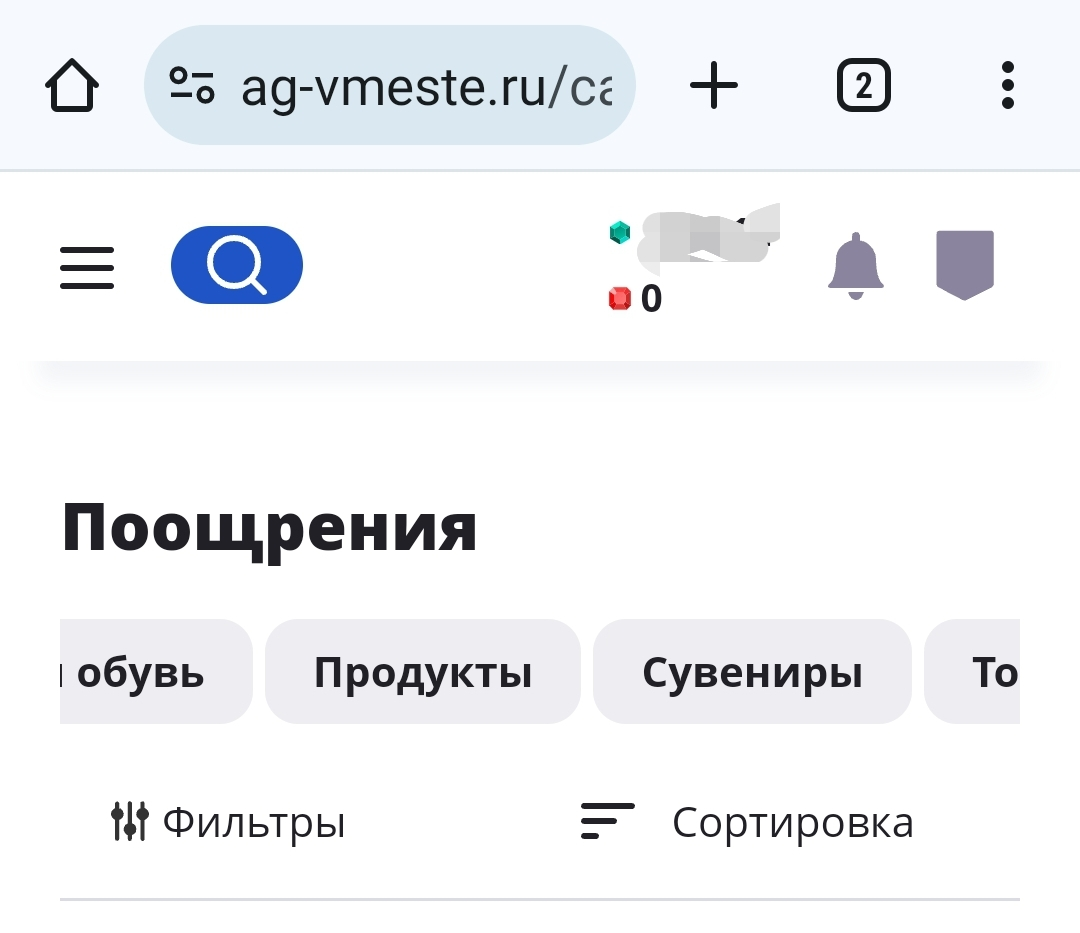Select the partially visible То category chip

pyautogui.click(x=972, y=671)
